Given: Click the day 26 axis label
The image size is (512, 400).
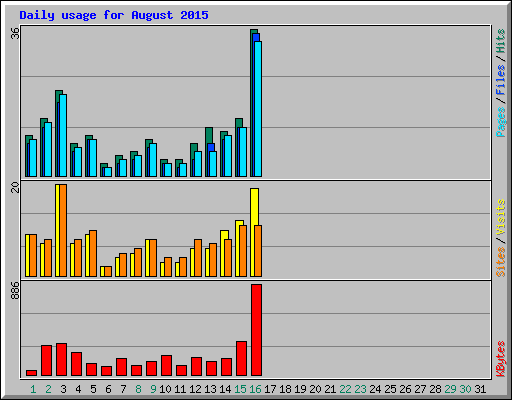Looking at the screenshot, I should click(405, 389).
